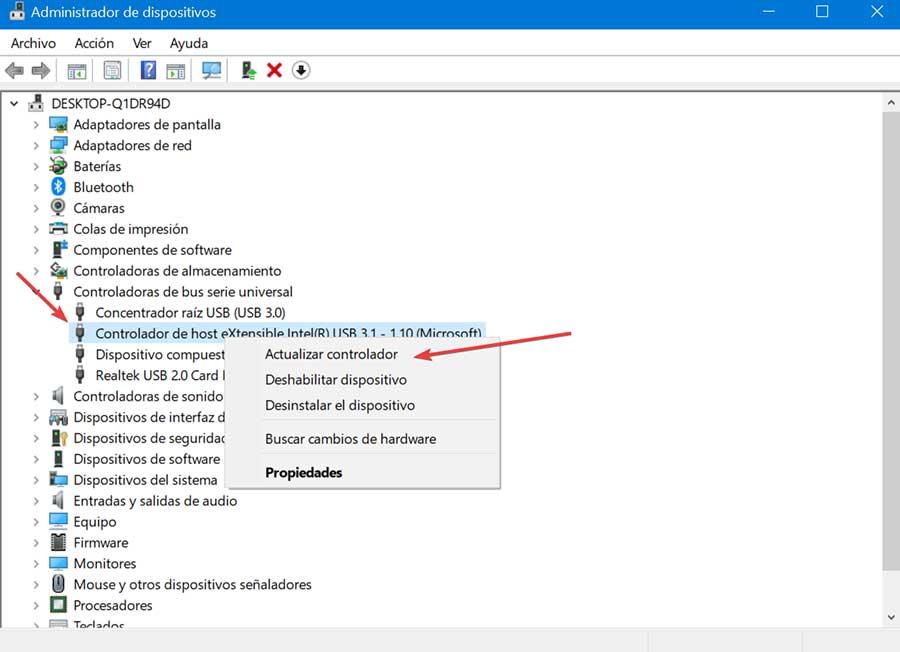This screenshot has height=652, width=900.
Task: Expand the Cámaras category
Action: pyautogui.click(x=36, y=208)
